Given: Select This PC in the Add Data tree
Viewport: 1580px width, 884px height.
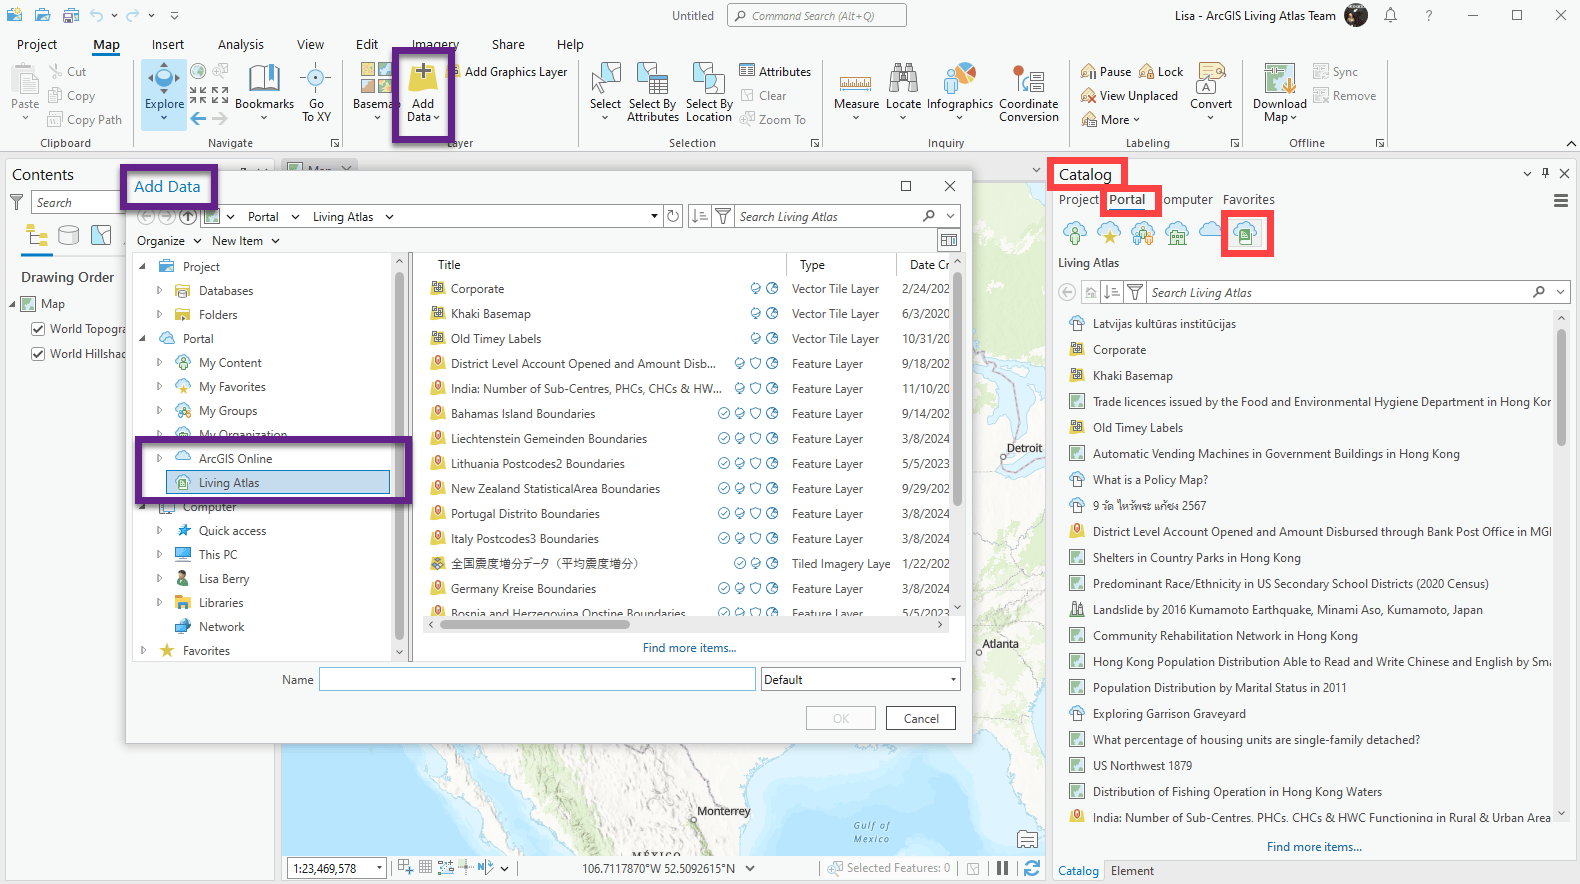Looking at the screenshot, I should (x=218, y=555).
